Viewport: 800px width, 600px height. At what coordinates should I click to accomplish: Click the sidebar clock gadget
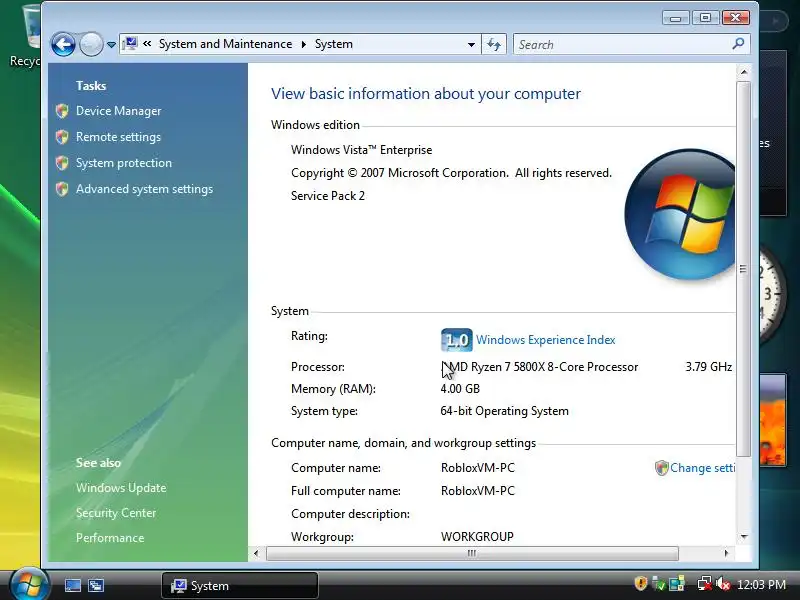pos(770,294)
